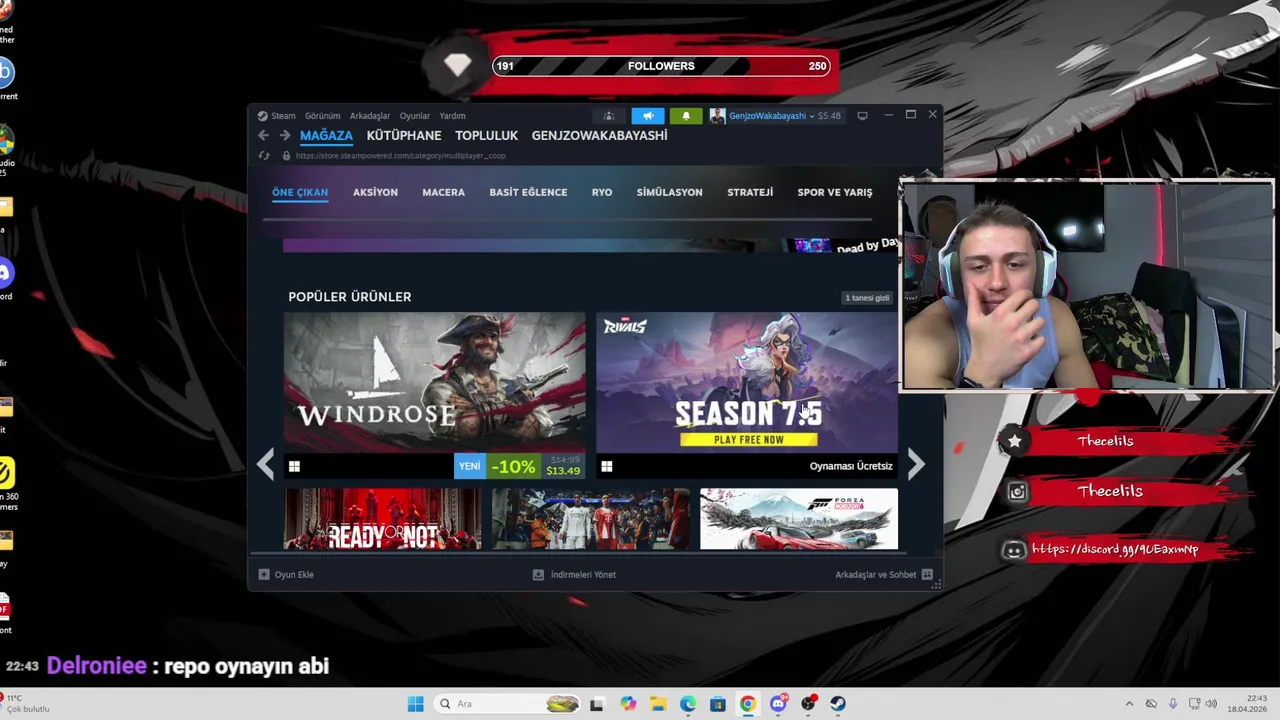Open Steam from the taskbar
The width and height of the screenshot is (1280, 720).
[838, 704]
